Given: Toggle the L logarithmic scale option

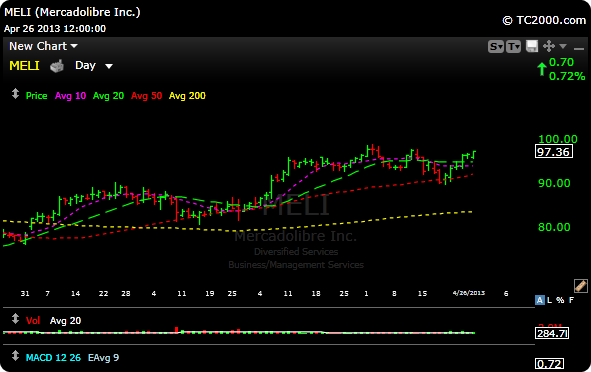Looking at the screenshot, I should click(550, 300).
